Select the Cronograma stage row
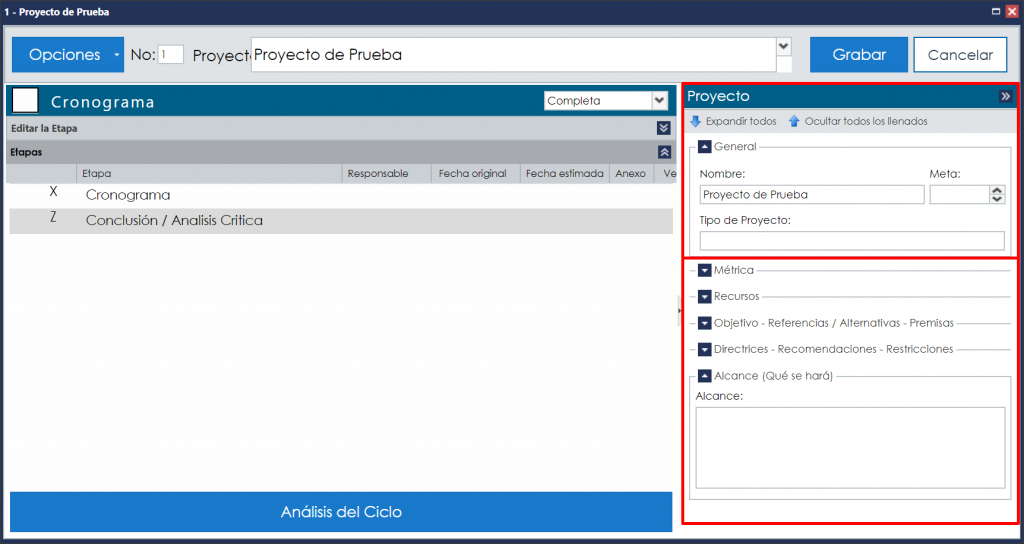 click(x=341, y=195)
